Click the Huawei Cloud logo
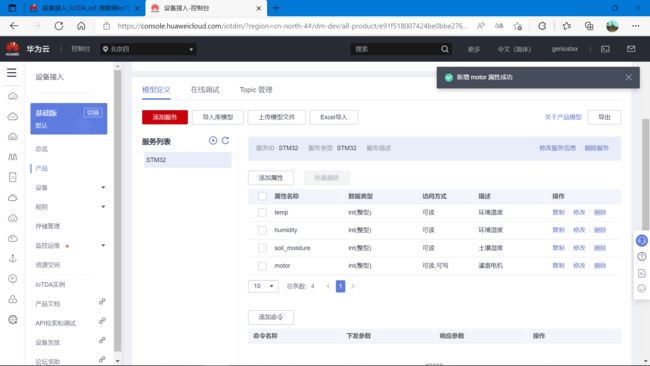This screenshot has height=366, width=650. tap(12, 49)
